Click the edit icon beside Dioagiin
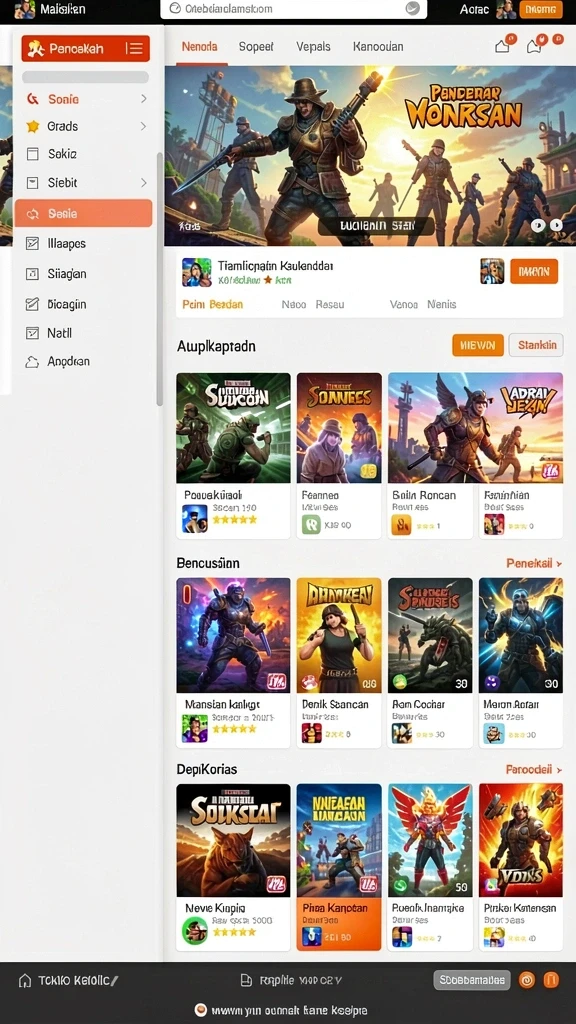 [x=32, y=304]
